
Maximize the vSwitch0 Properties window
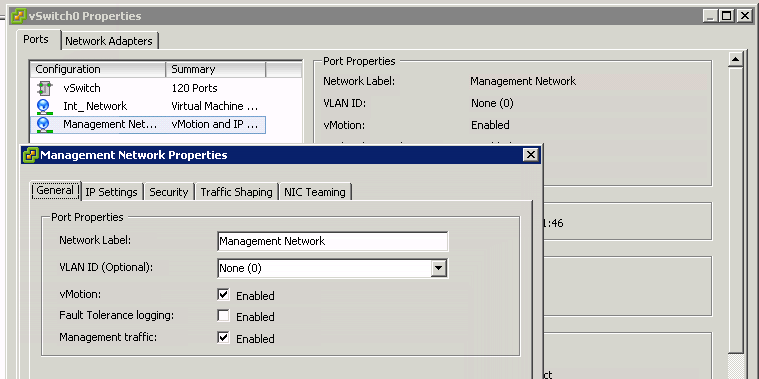tap(727, 16)
